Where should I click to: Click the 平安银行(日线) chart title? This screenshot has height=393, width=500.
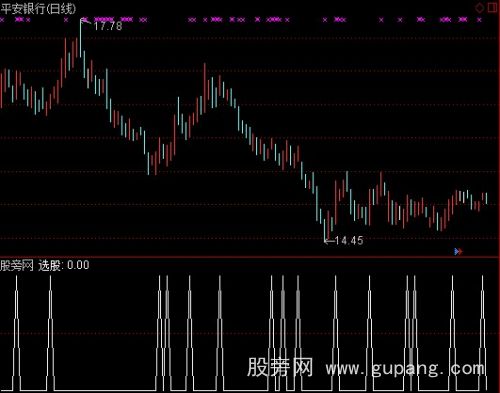(x=38, y=8)
